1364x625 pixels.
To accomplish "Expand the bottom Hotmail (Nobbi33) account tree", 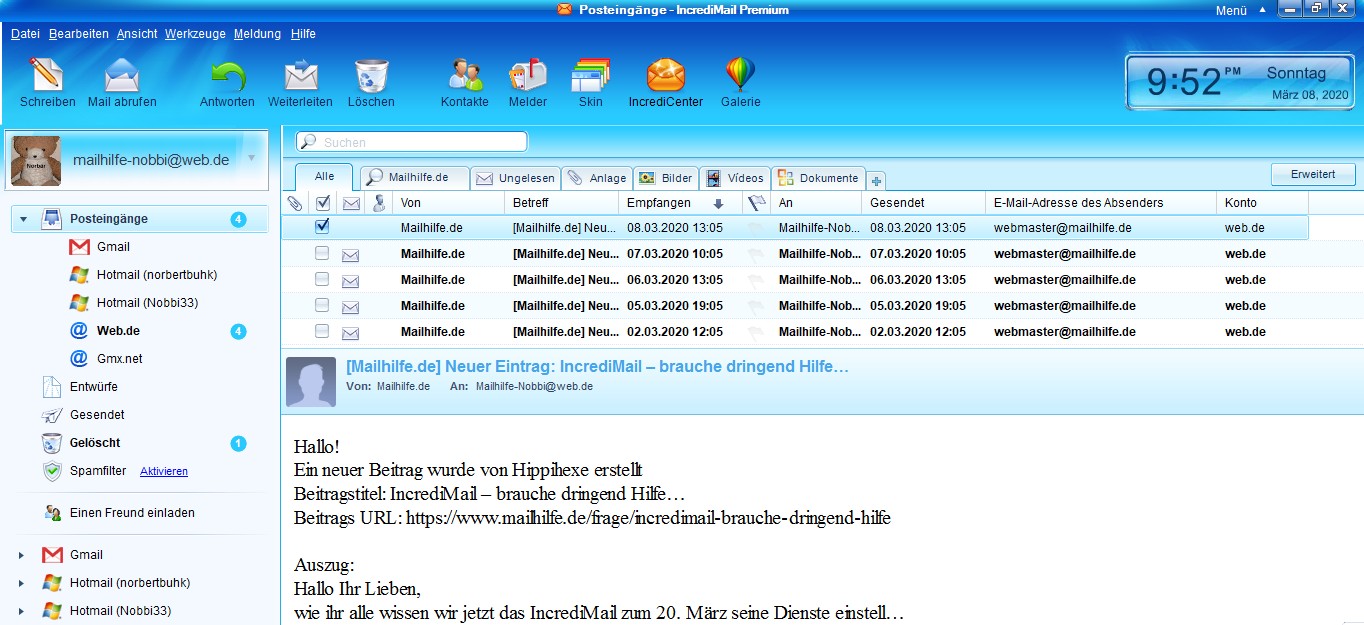I will [x=23, y=611].
